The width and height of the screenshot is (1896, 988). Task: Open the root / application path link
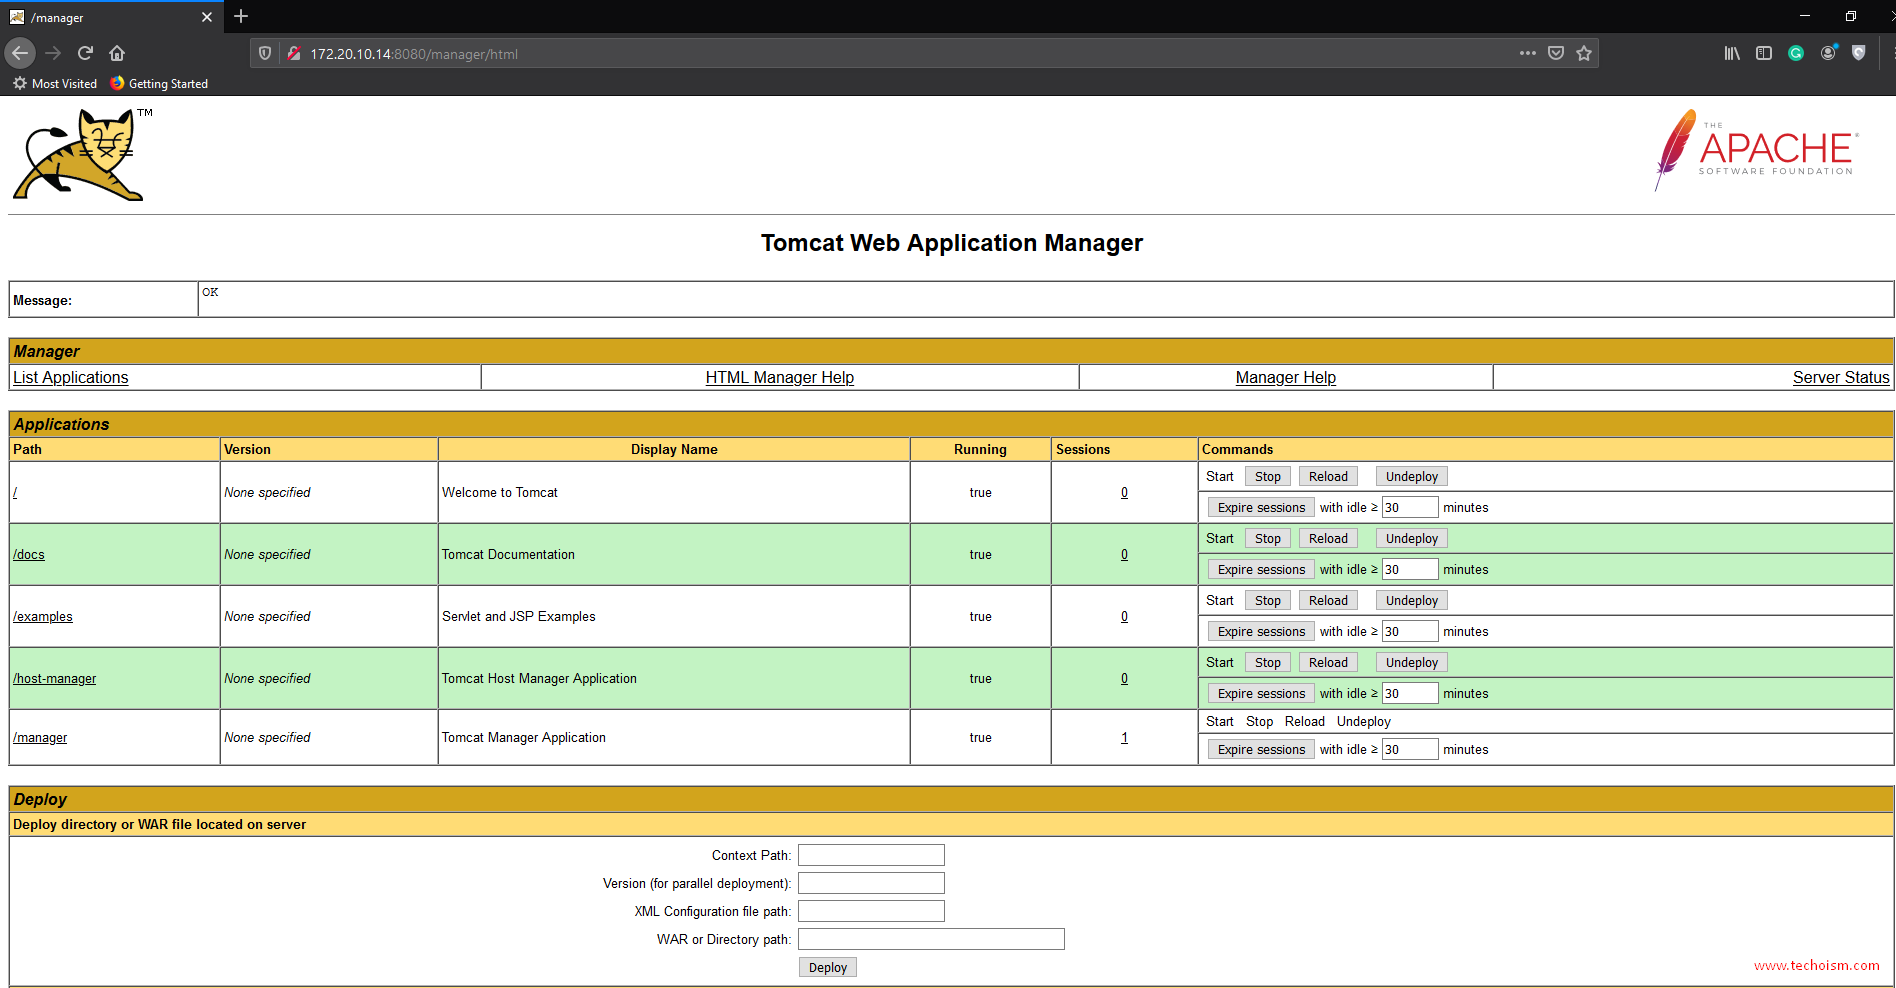point(15,492)
